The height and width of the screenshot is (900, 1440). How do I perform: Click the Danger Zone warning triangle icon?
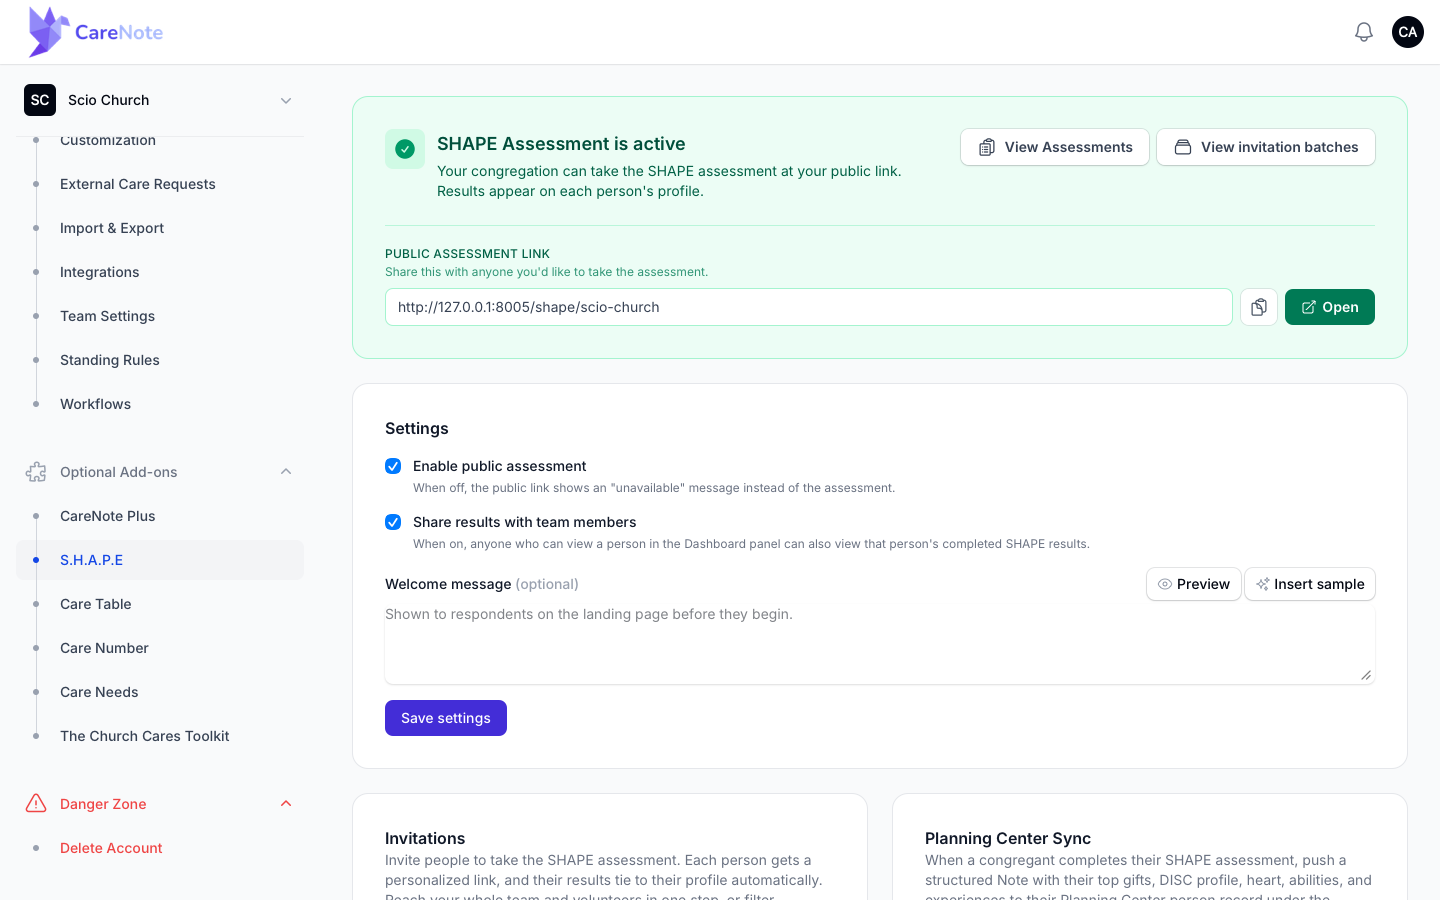(36, 804)
